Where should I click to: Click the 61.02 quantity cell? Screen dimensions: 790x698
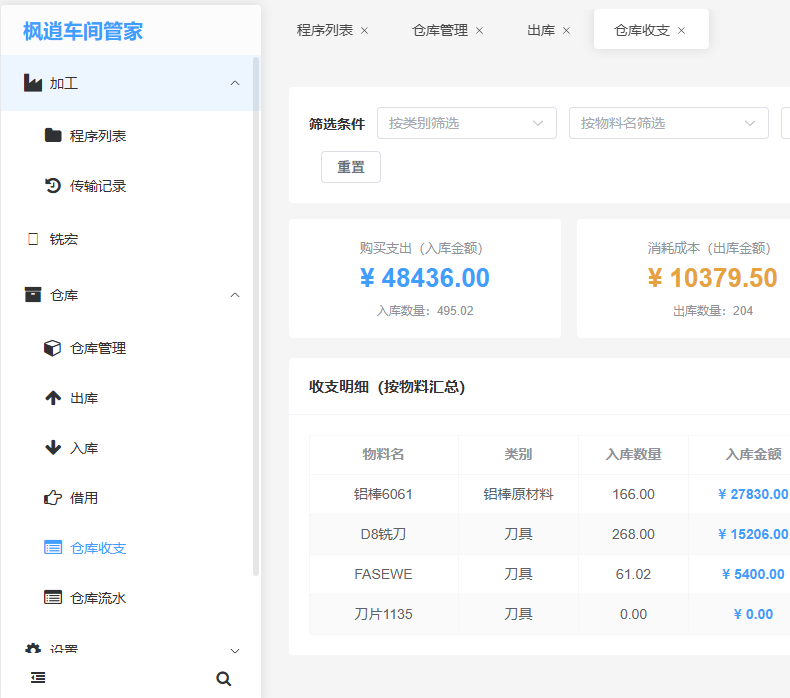[633, 574]
